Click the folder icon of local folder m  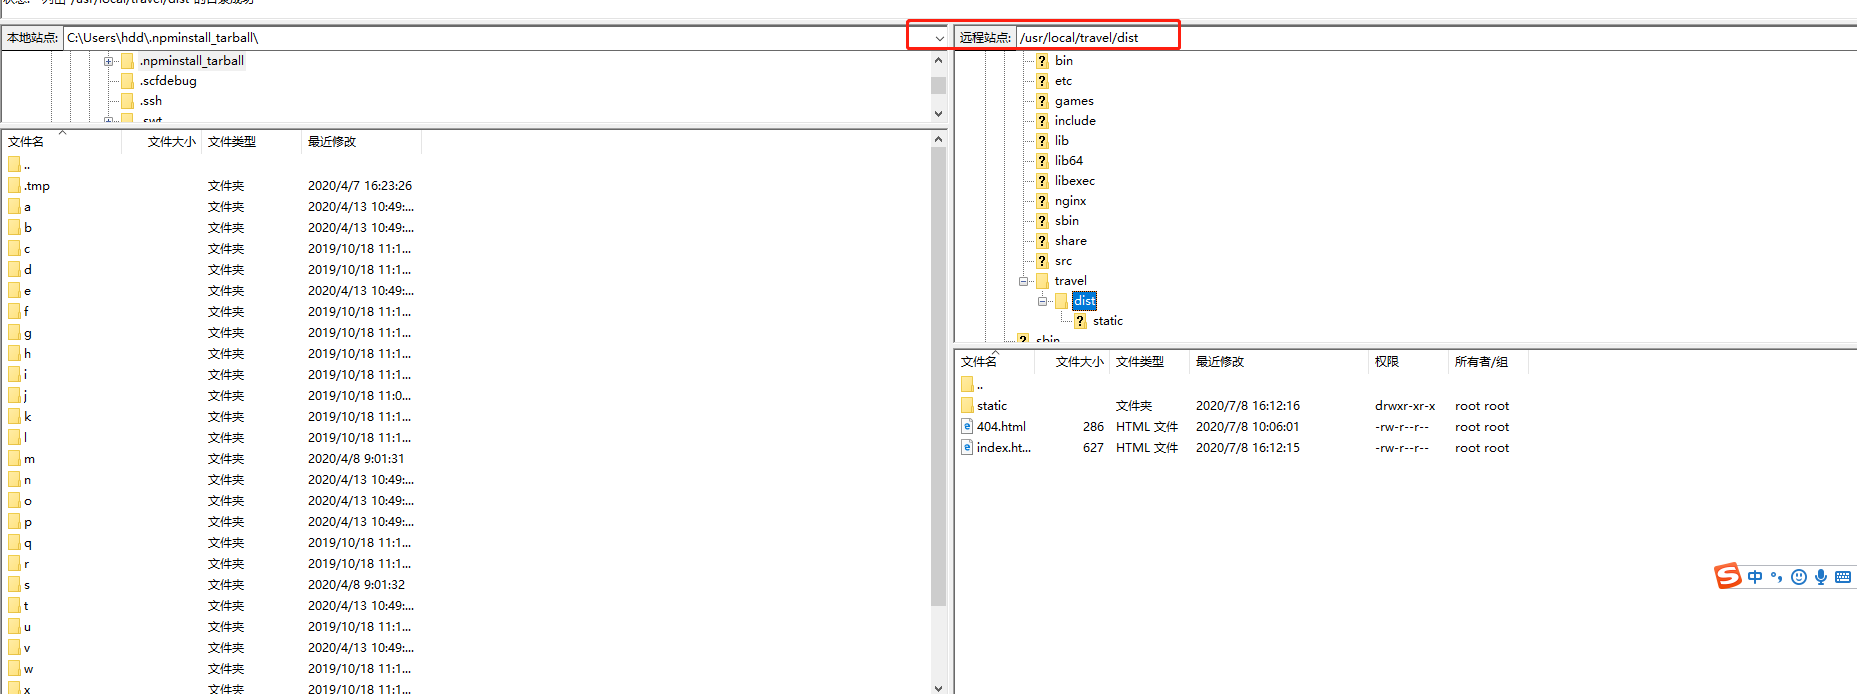(14, 458)
